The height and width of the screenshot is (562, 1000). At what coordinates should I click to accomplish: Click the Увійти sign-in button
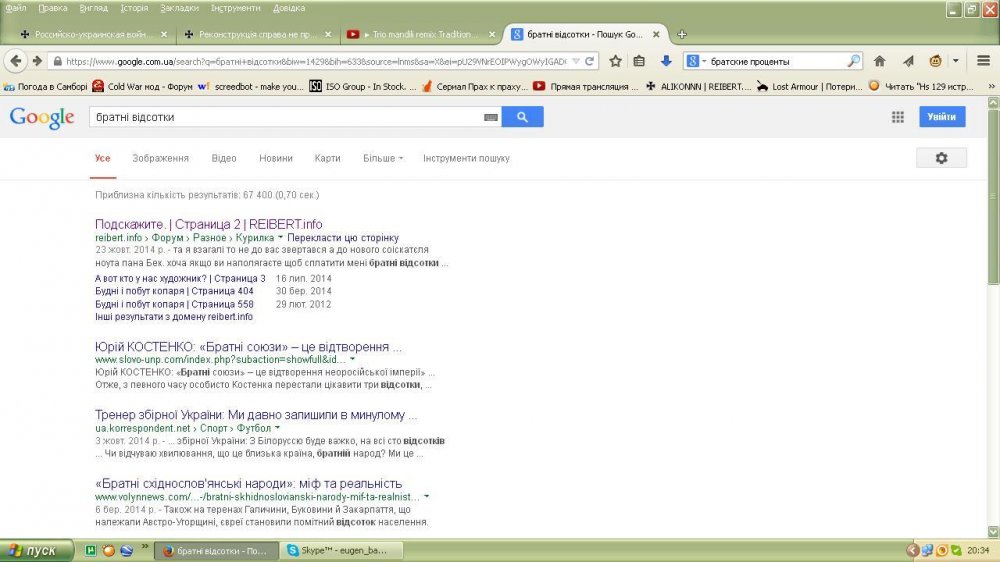[942, 117]
